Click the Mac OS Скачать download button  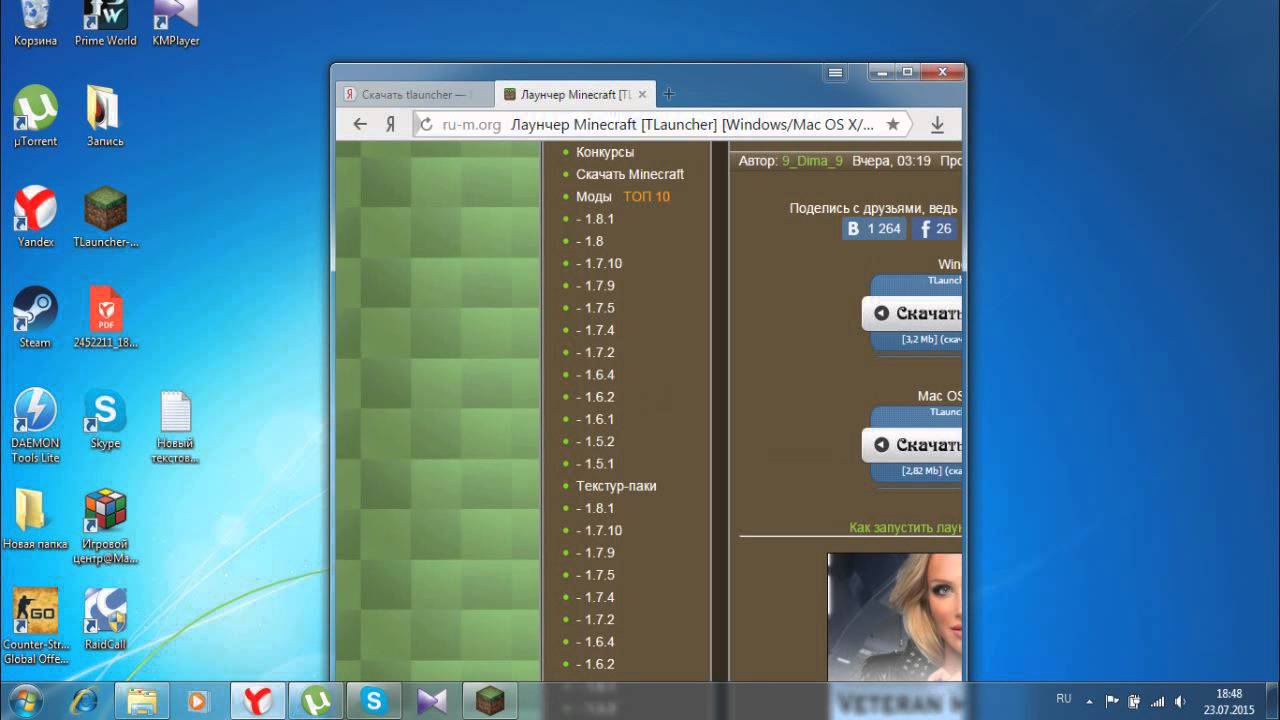(x=912, y=444)
